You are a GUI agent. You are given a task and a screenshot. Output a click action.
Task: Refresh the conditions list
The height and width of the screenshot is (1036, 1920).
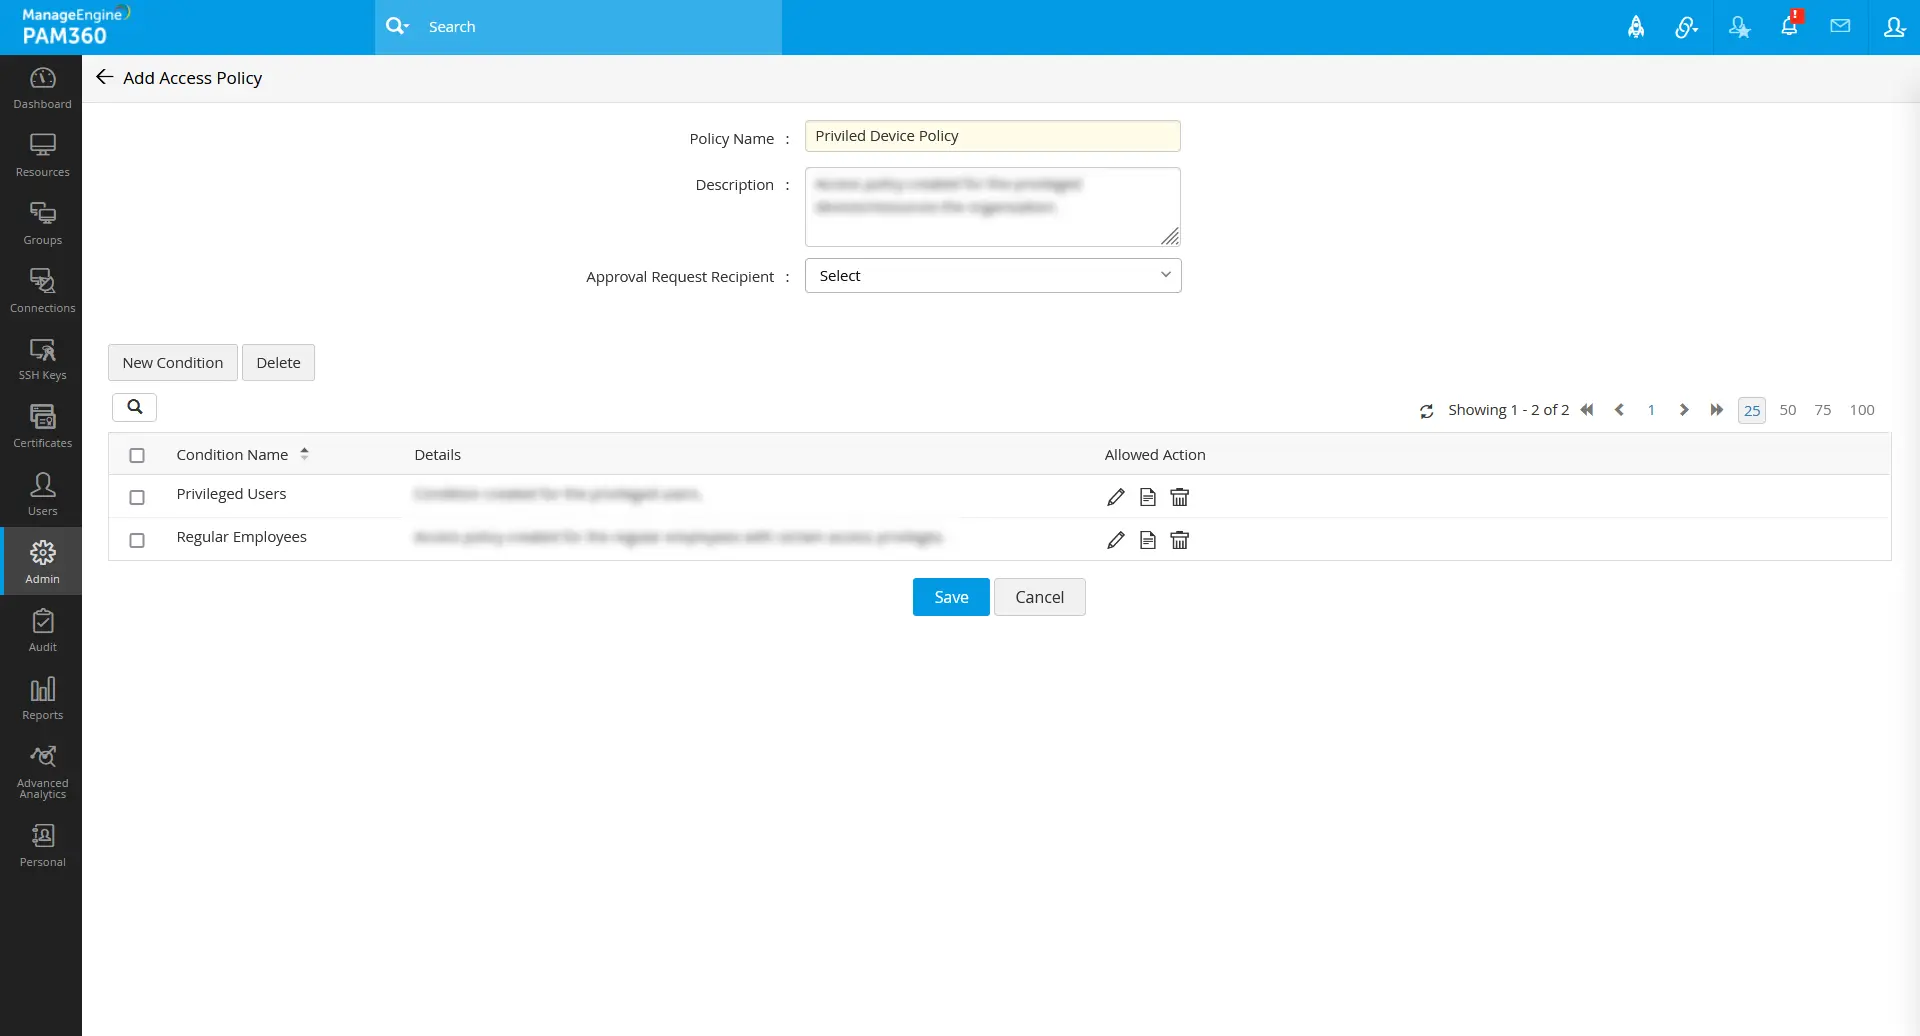tap(1427, 411)
